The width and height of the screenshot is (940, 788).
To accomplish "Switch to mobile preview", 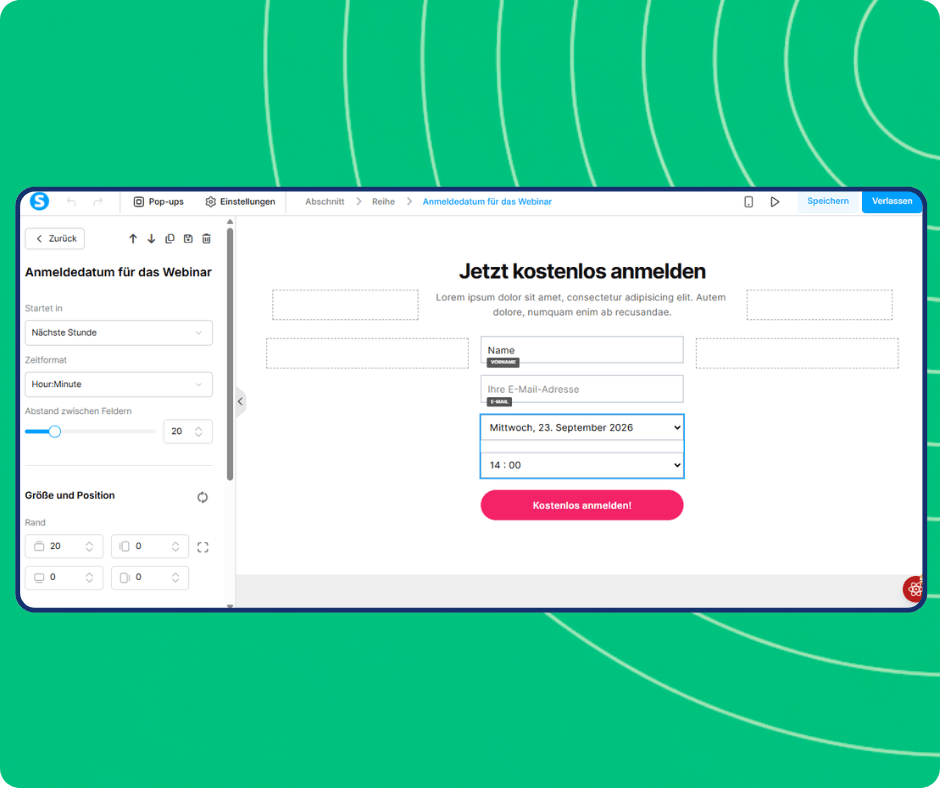I will tap(748, 202).
